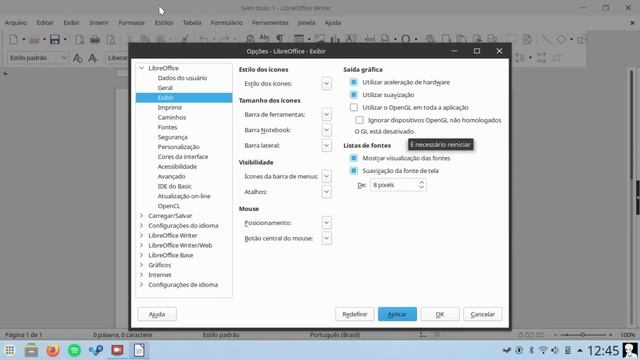
Task: Open the mouse Posicionamento dropdown
Action: point(326,223)
